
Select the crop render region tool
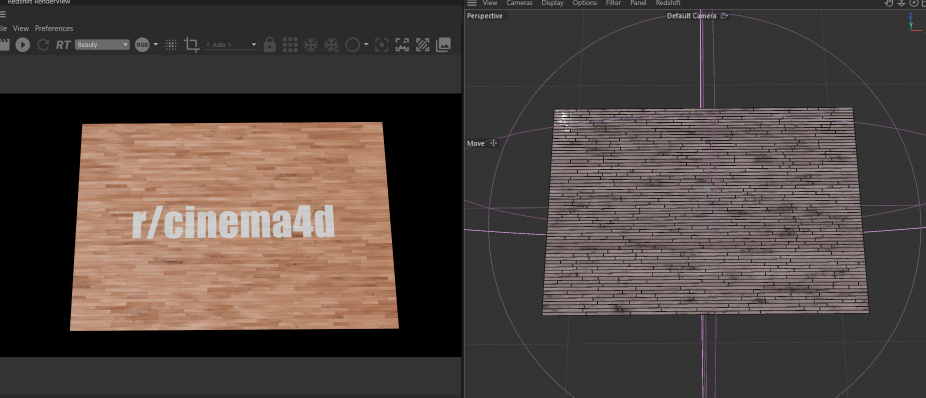pos(191,45)
